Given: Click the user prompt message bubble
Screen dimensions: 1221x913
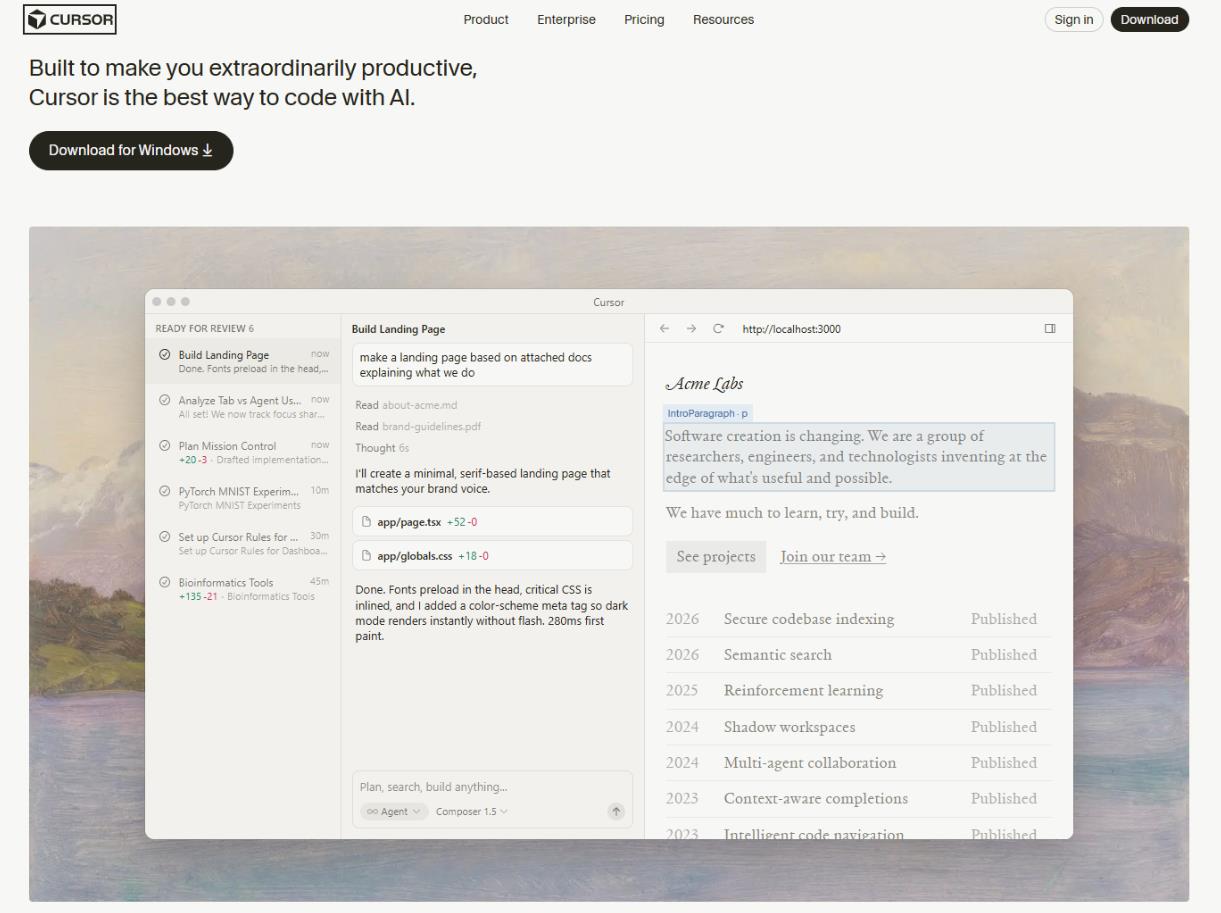Looking at the screenshot, I should point(492,365).
